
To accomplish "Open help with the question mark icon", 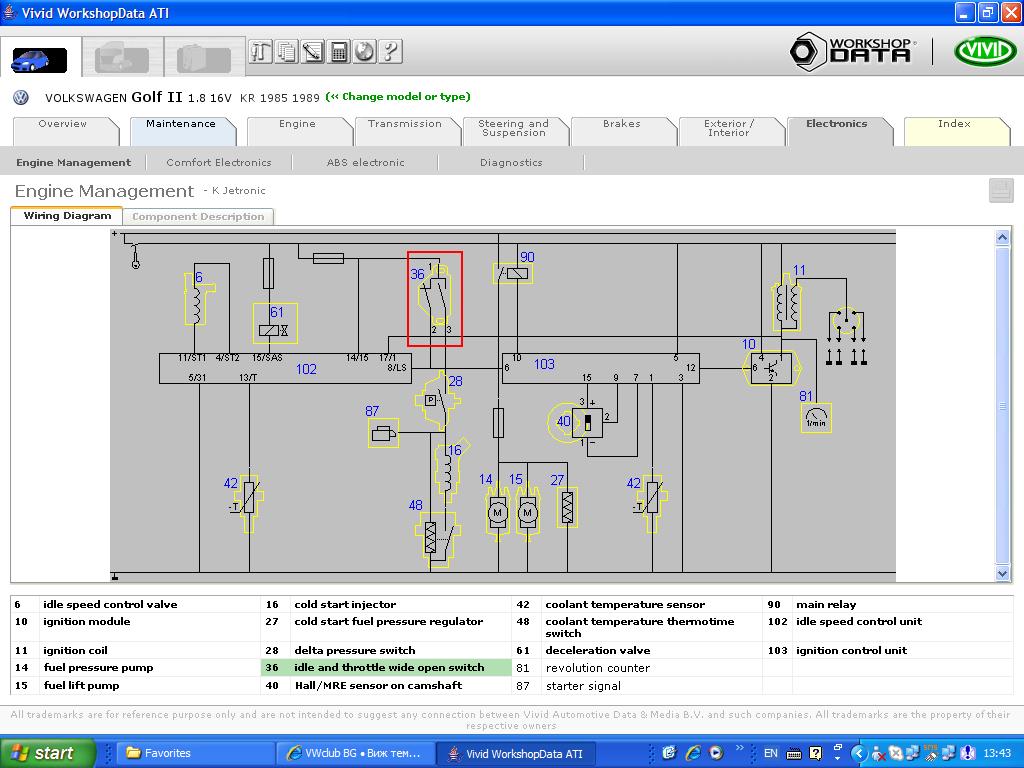I will tap(391, 51).
